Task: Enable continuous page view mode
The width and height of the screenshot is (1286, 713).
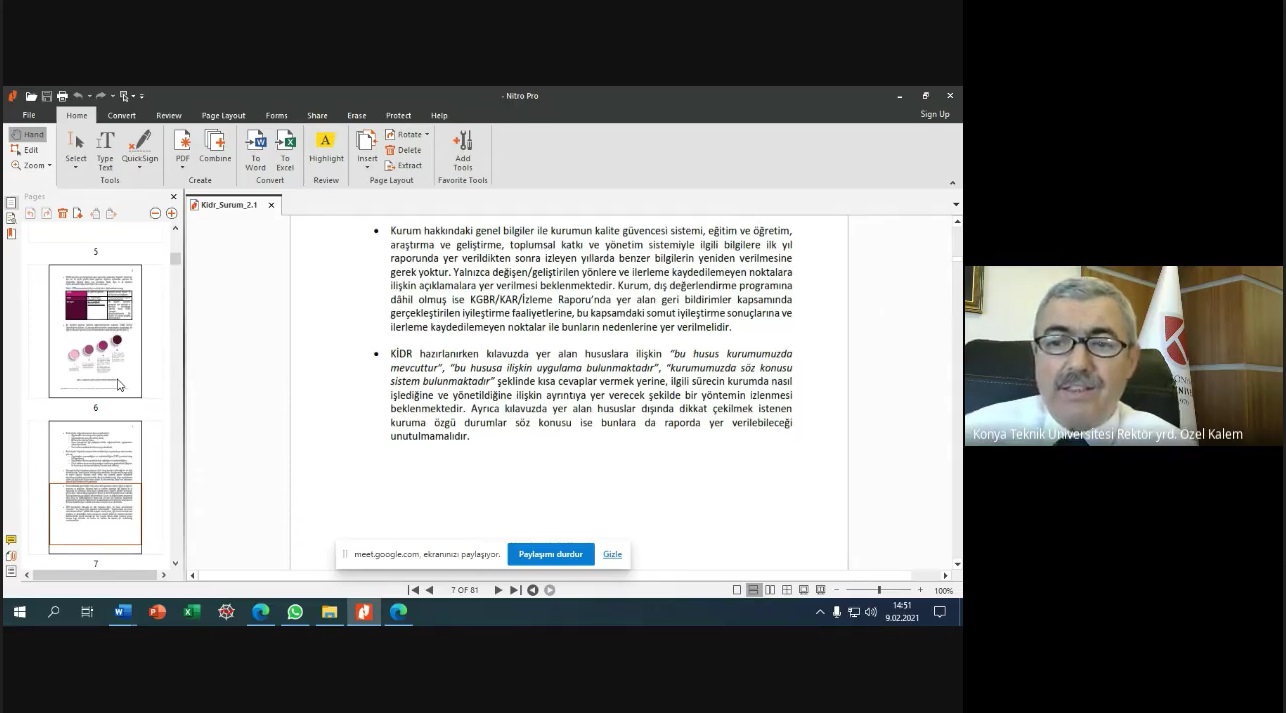Action: pos(753,590)
